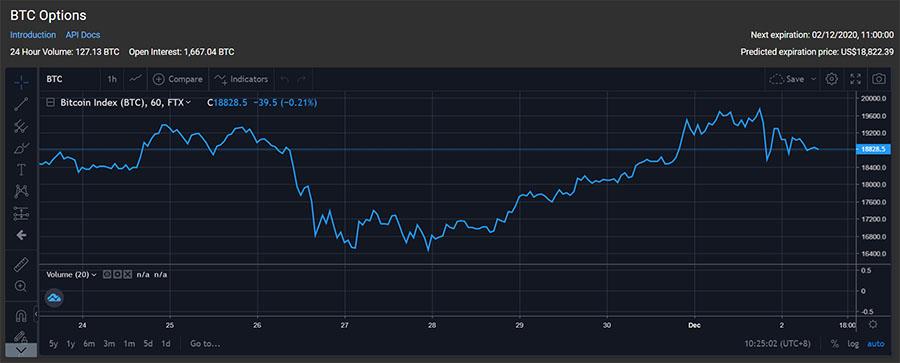Collapse the drawing toolbar side handle
The width and height of the screenshot is (900, 363).
coord(36,315)
